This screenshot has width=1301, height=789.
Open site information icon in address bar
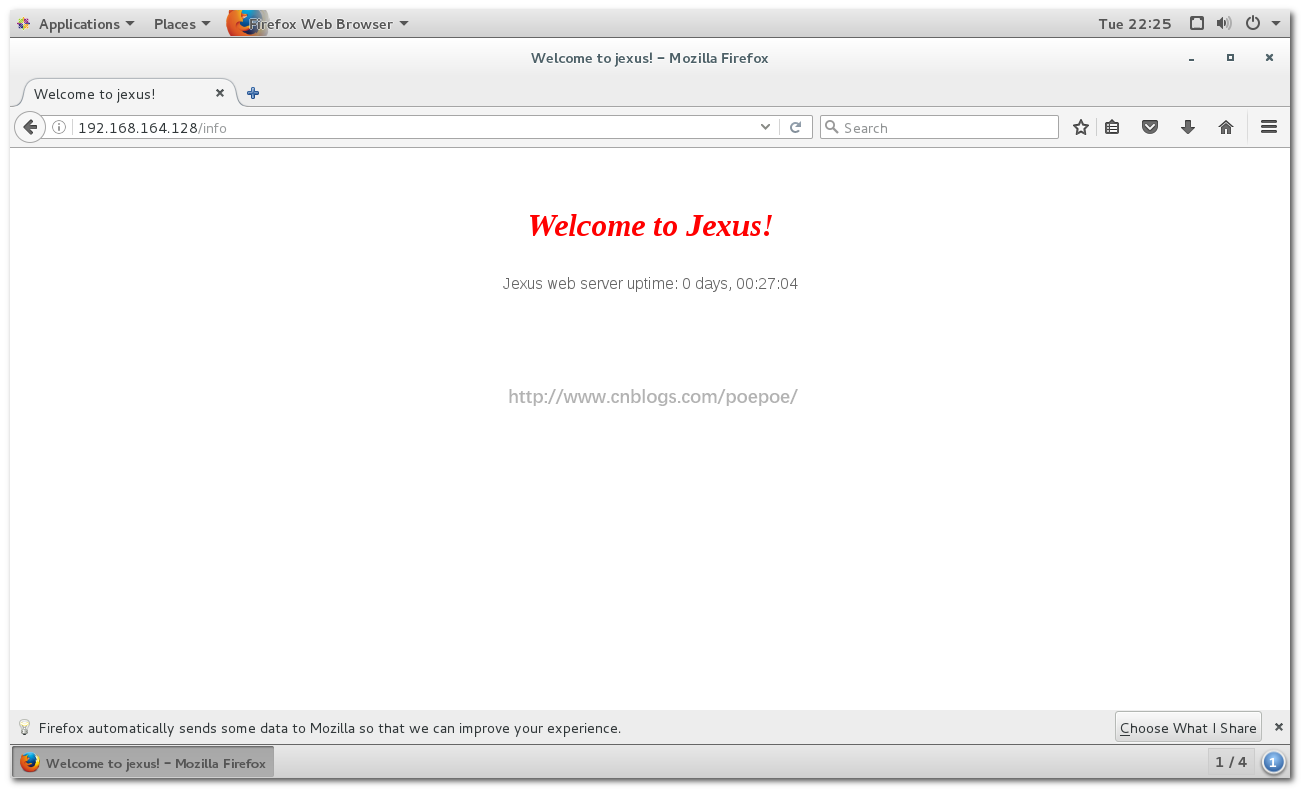click(59, 127)
